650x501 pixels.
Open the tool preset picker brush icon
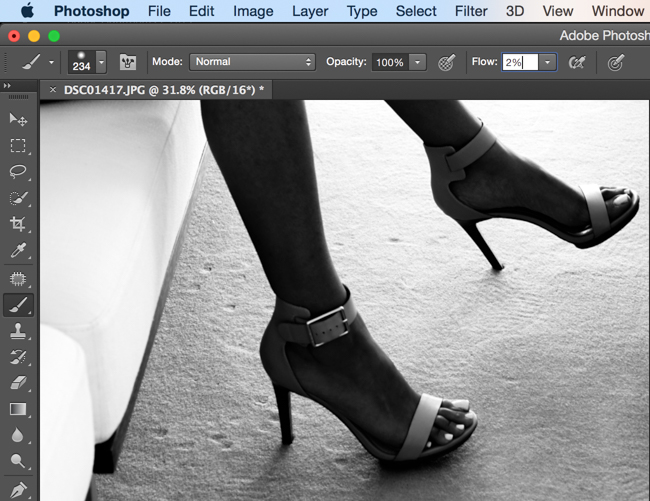pyautogui.click(x=32, y=62)
